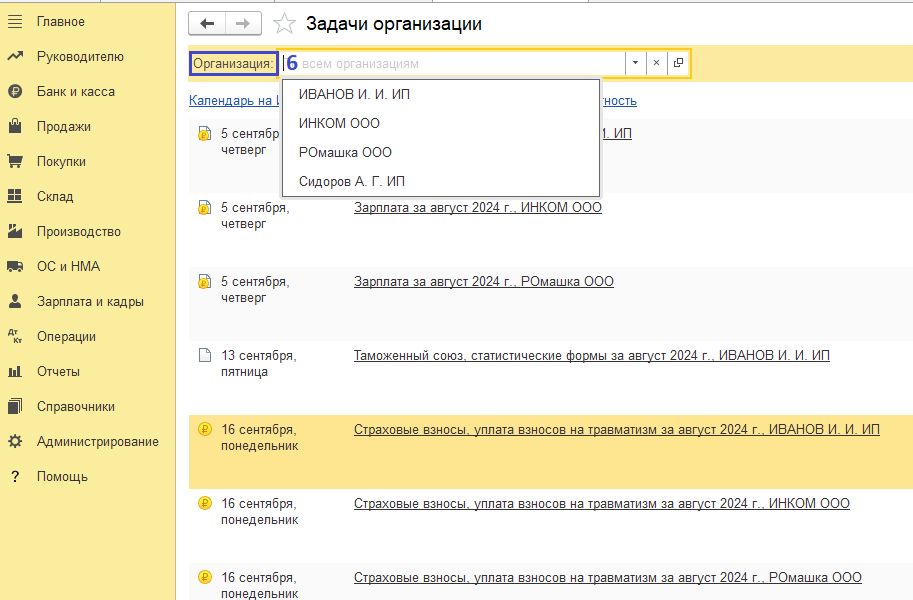Select ИВАНОВ И. И. ИП from list
The image size is (913, 600).
(x=354, y=95)
